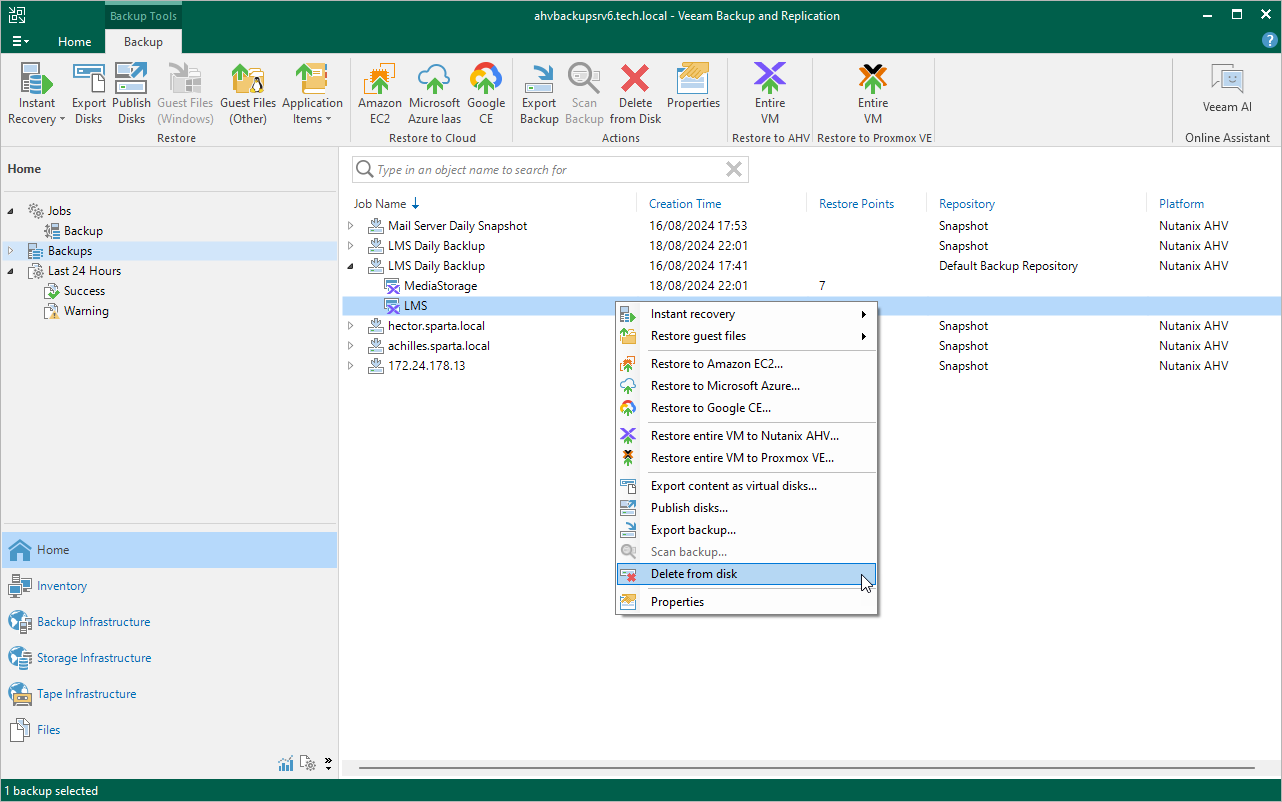Image resolution: width=1282 pixels, height=802 pixels.
Task: Open the Veeam AI online assistant
Action: 1227,88
